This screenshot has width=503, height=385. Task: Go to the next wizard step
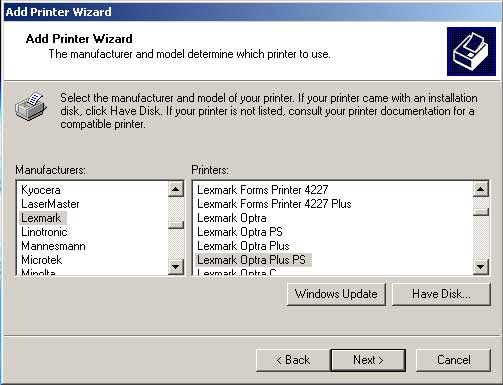pos(368,360)
